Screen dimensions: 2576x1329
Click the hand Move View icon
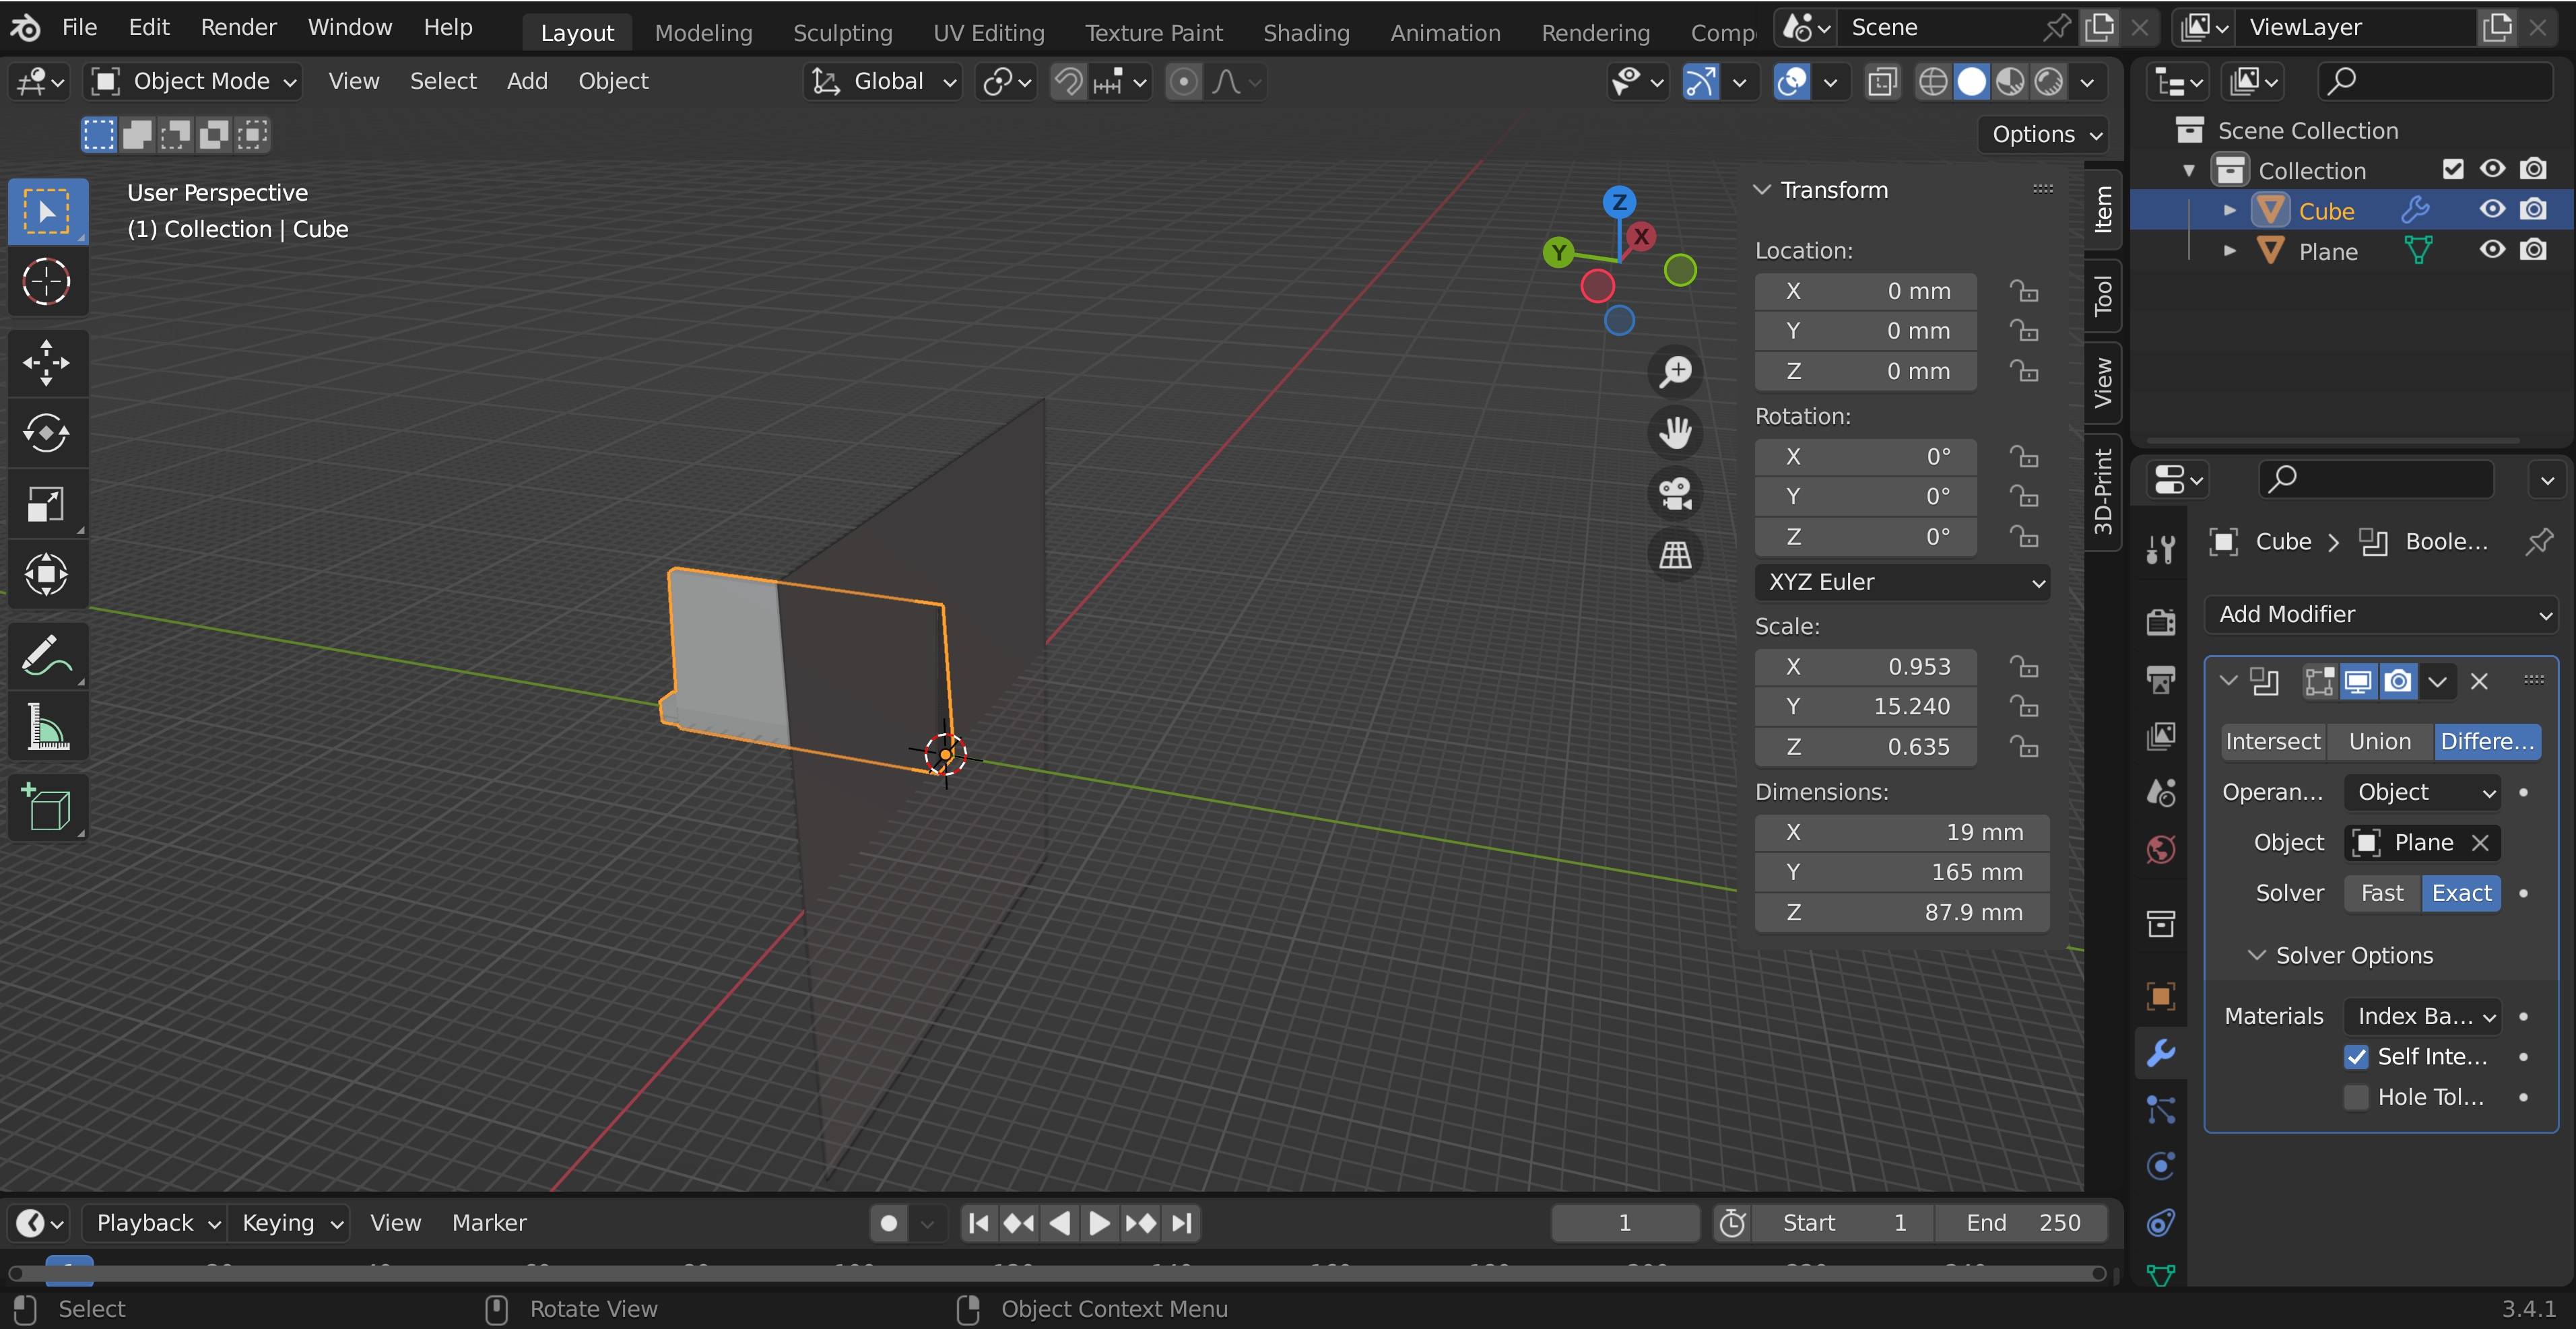click(1675, 433)
